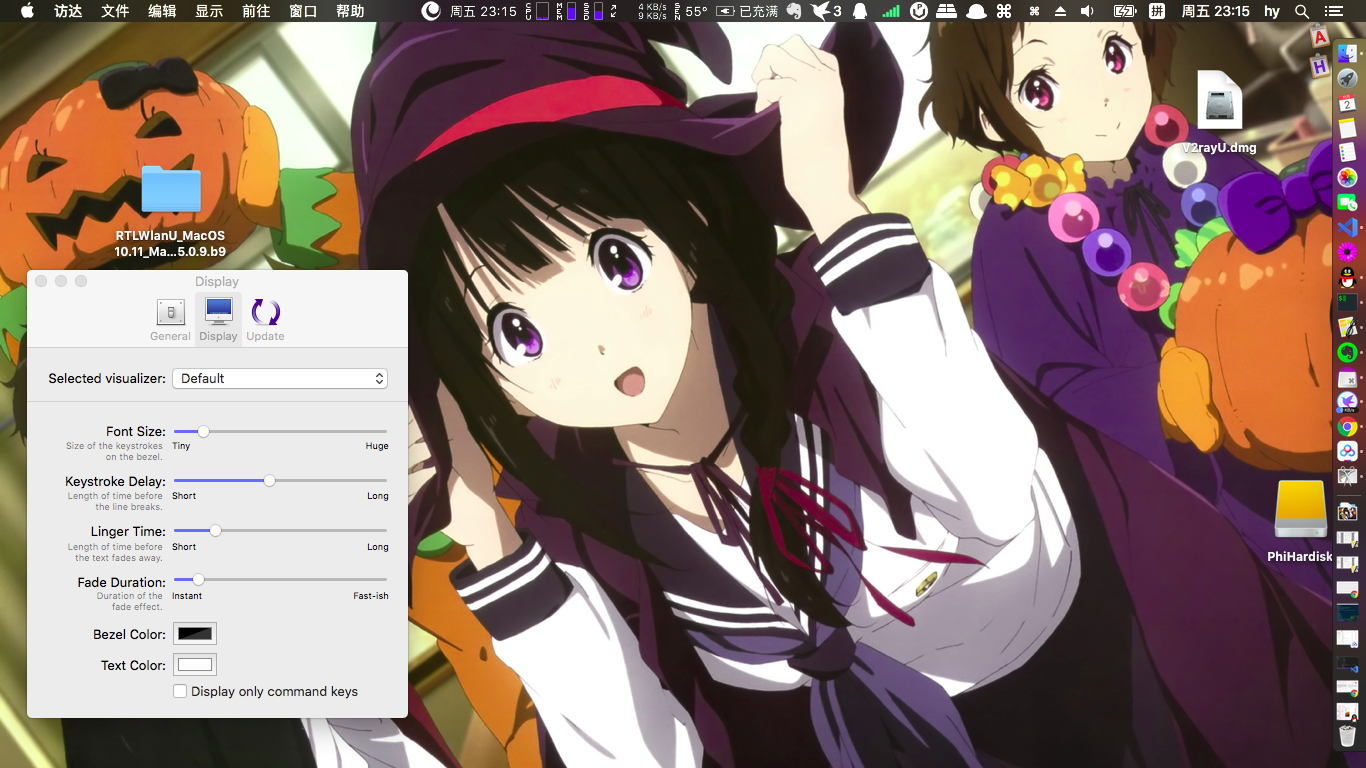The height and width of the screenshot is (768, 1366).
Task: Click the Linger Time slider handle
Action: (x=215, y=531)
